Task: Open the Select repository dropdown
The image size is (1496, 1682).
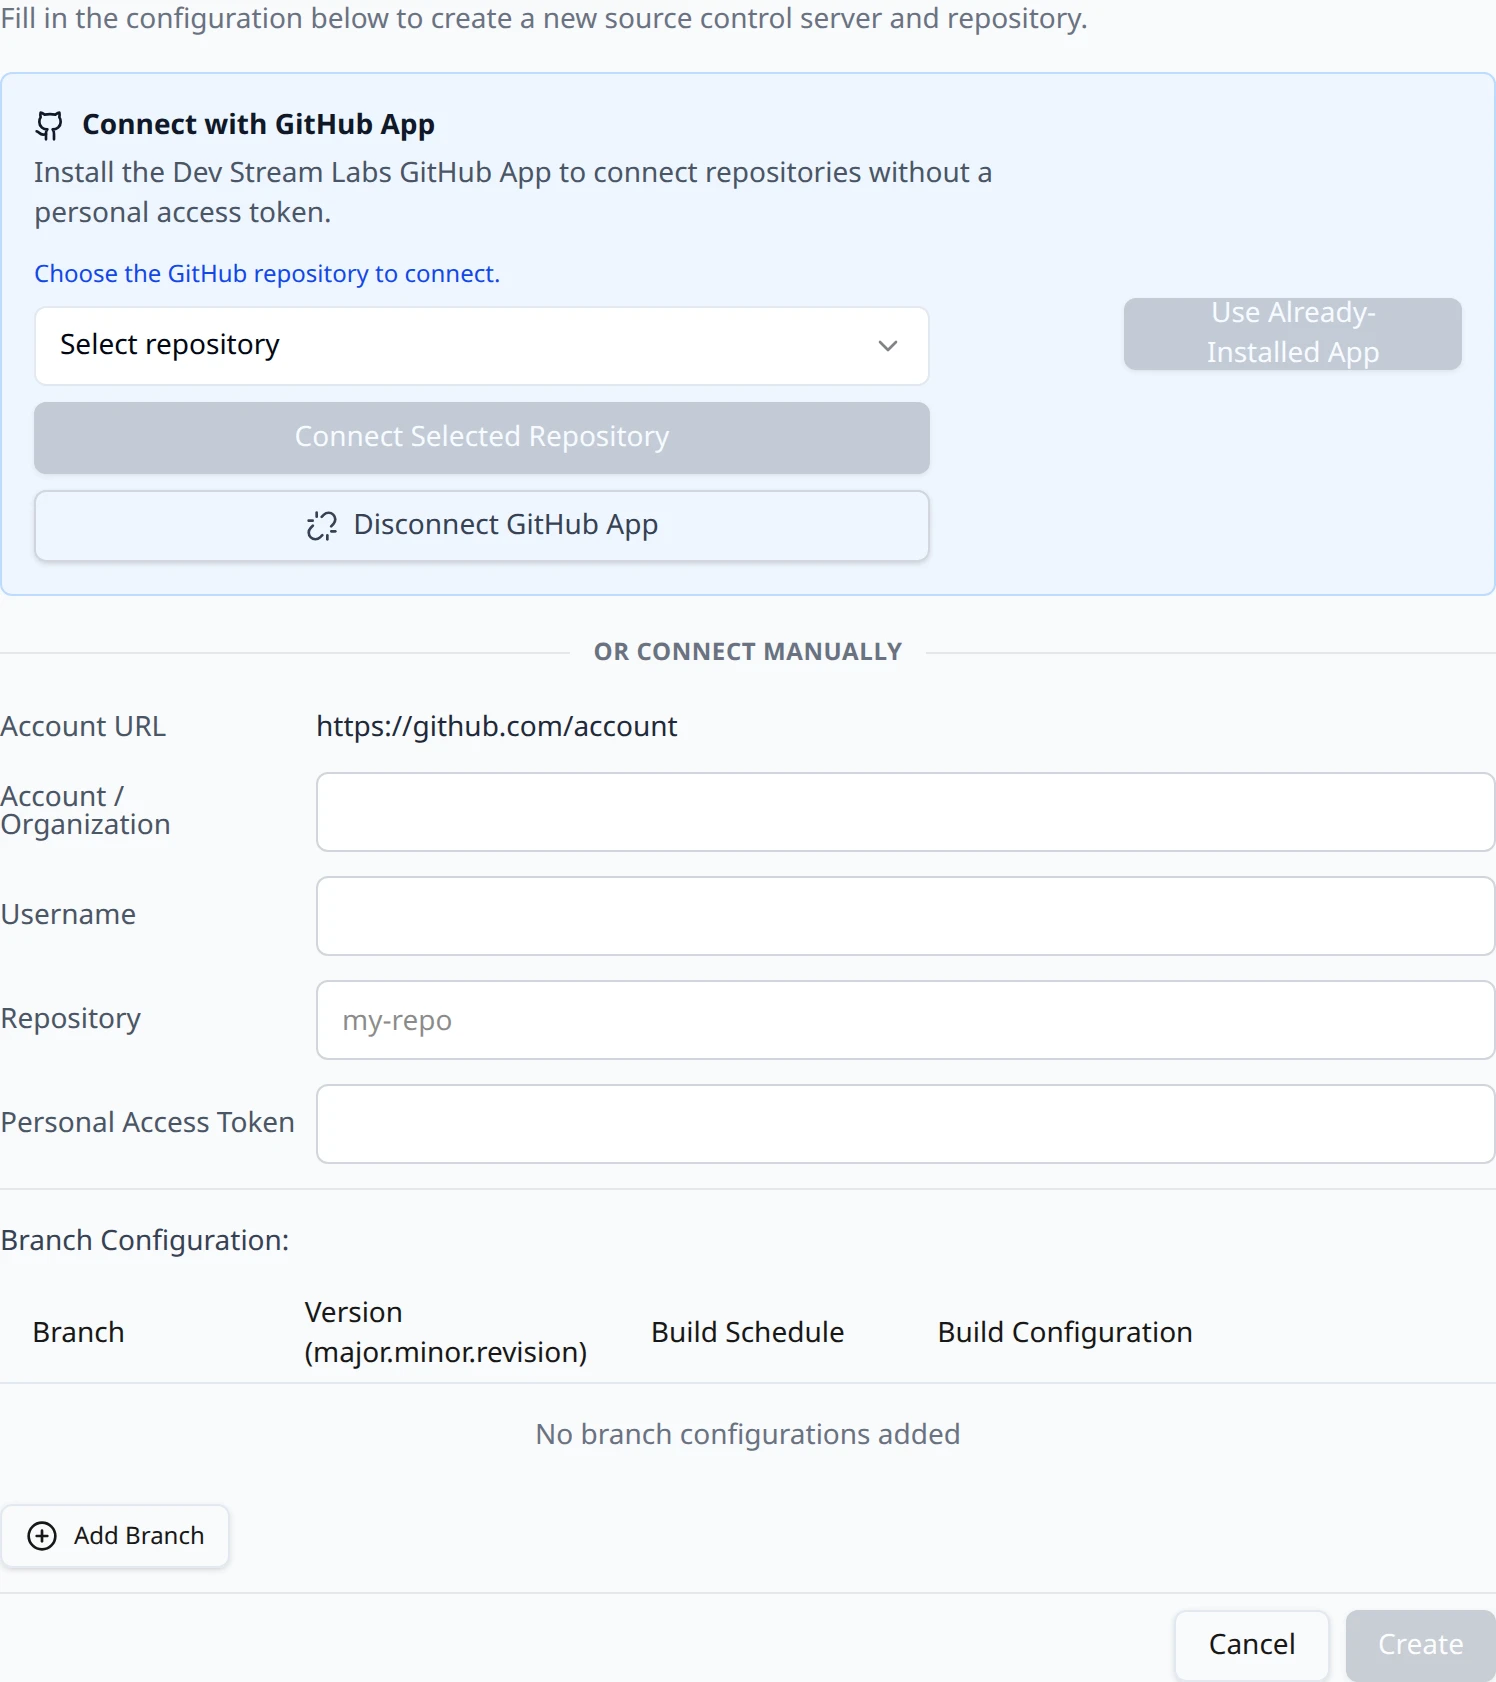Action: tap(482, 346)
